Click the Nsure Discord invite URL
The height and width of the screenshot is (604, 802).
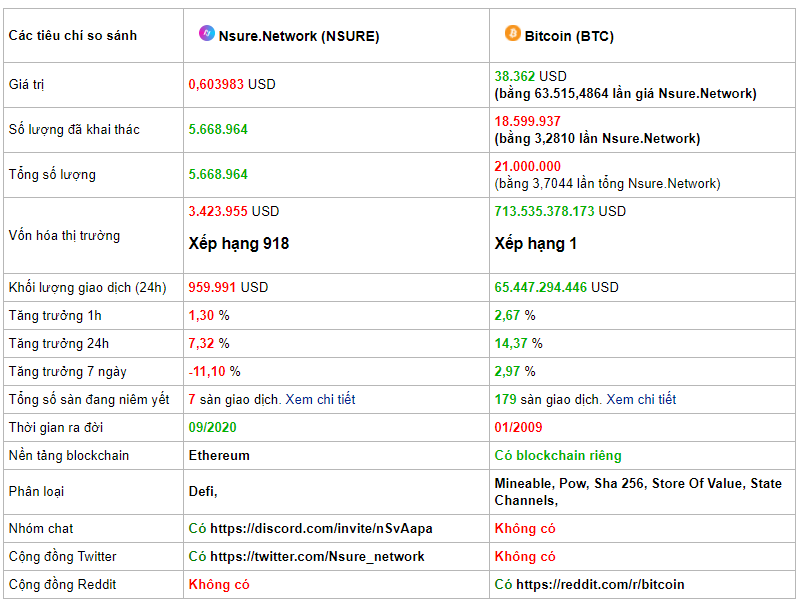pyautogui.click(x=321, y=528)
